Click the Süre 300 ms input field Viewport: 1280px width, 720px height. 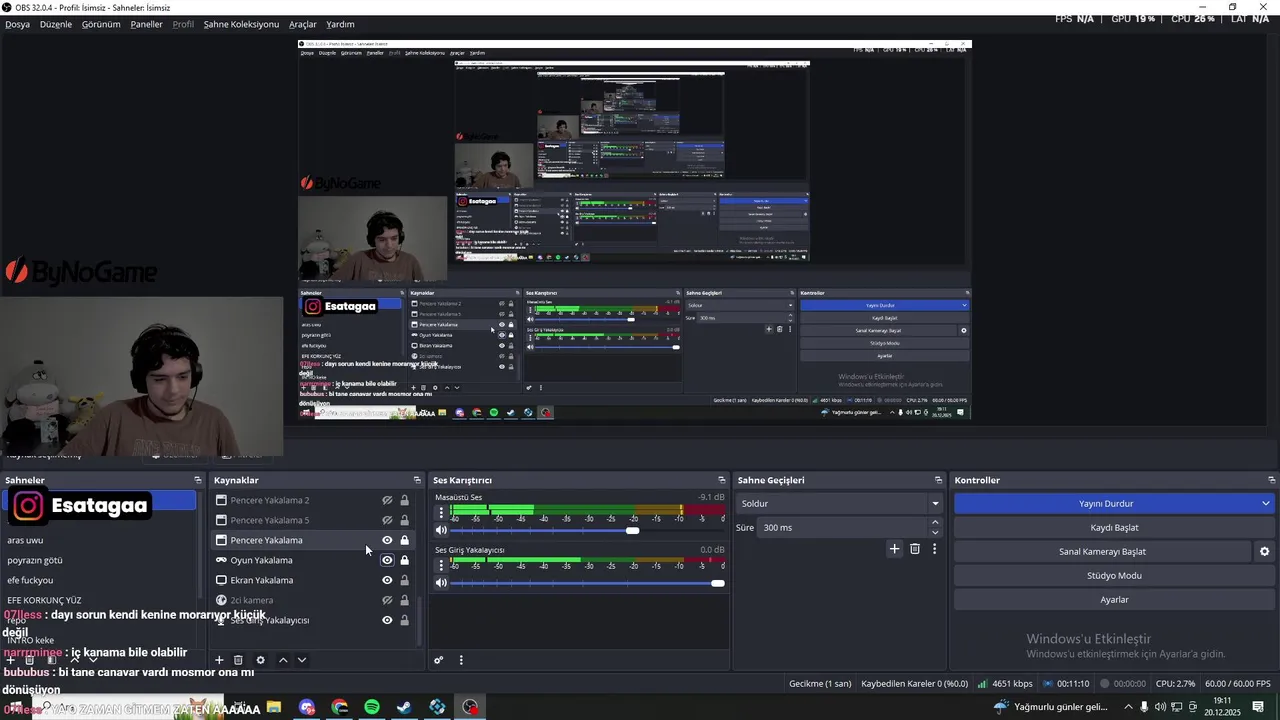pos(843,527)
